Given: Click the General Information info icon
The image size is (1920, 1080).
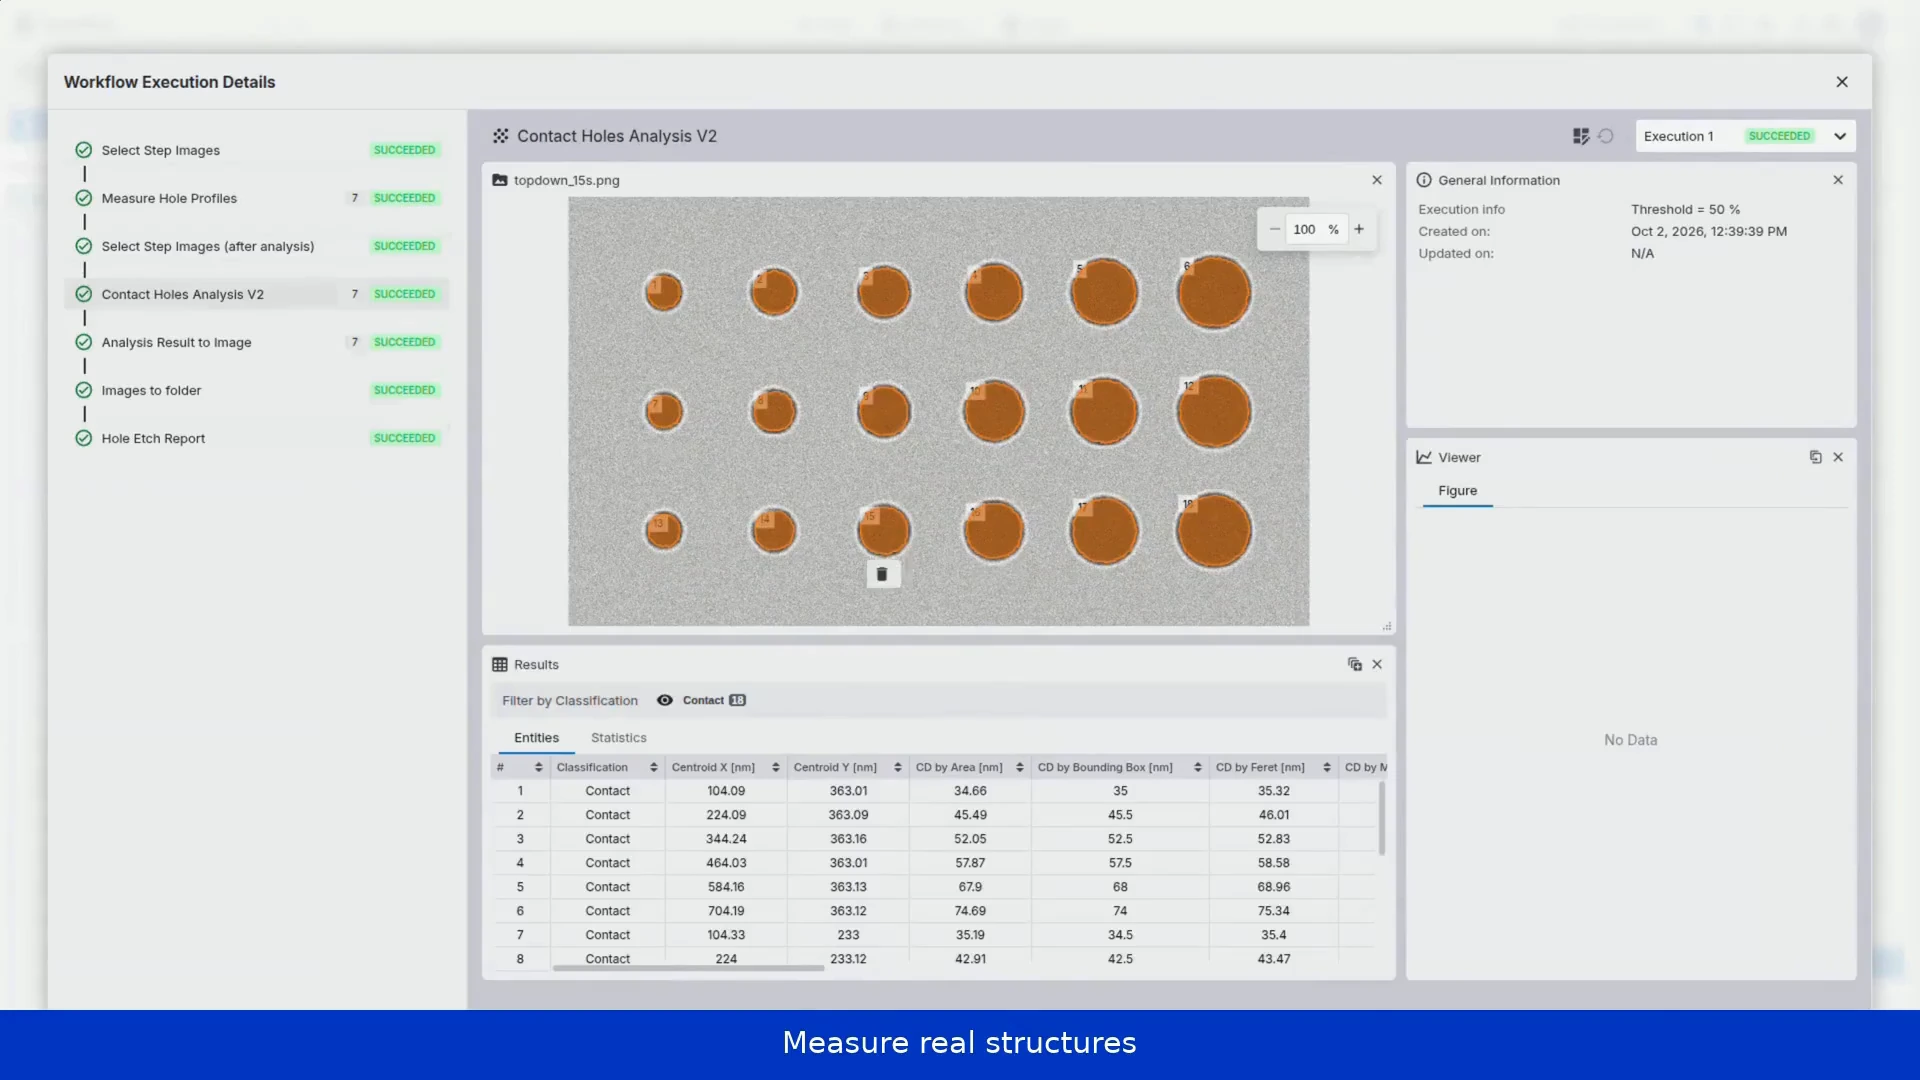Looking at the screenshot, I should (x=1424, y=180).
